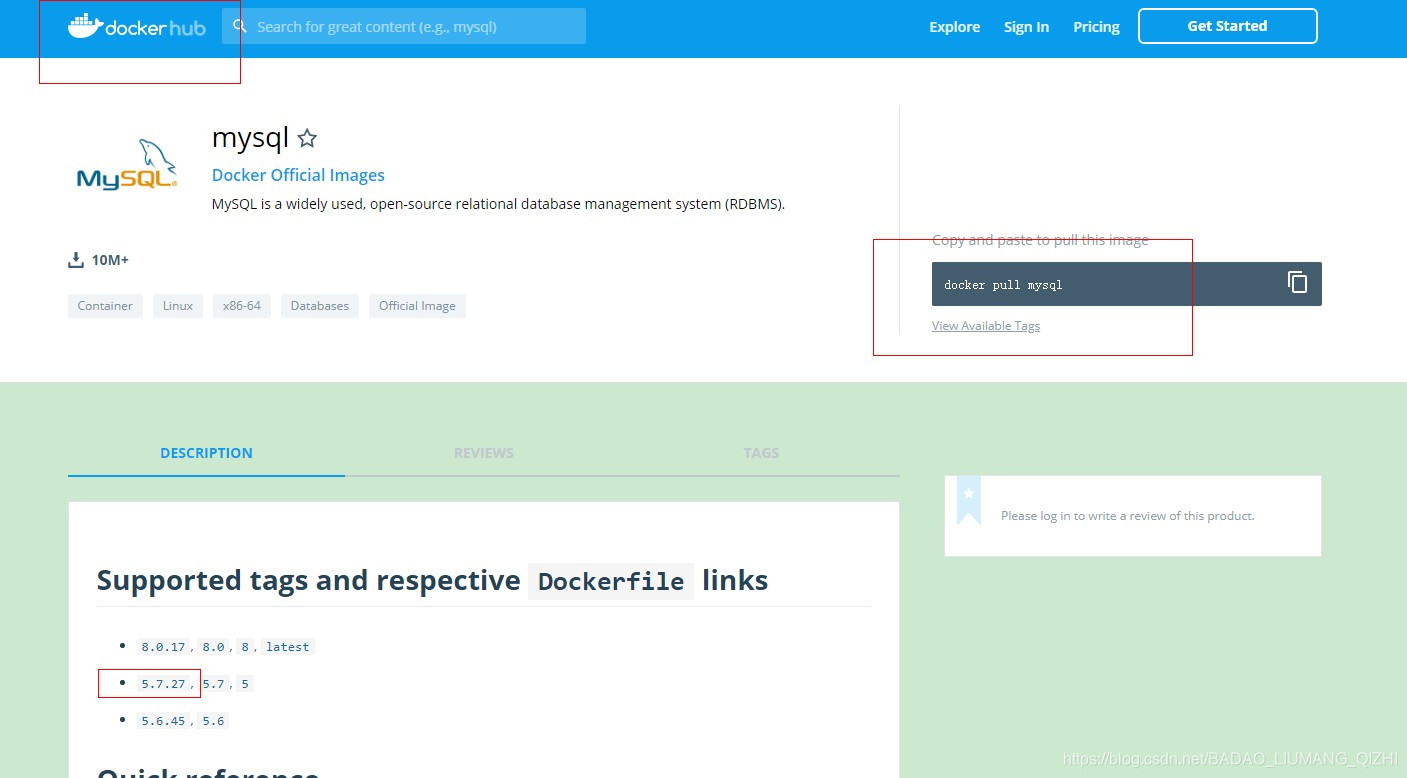This screenshot has width=1407, height=778.
Task: Go to Sign In
Action: point(1026,27)
